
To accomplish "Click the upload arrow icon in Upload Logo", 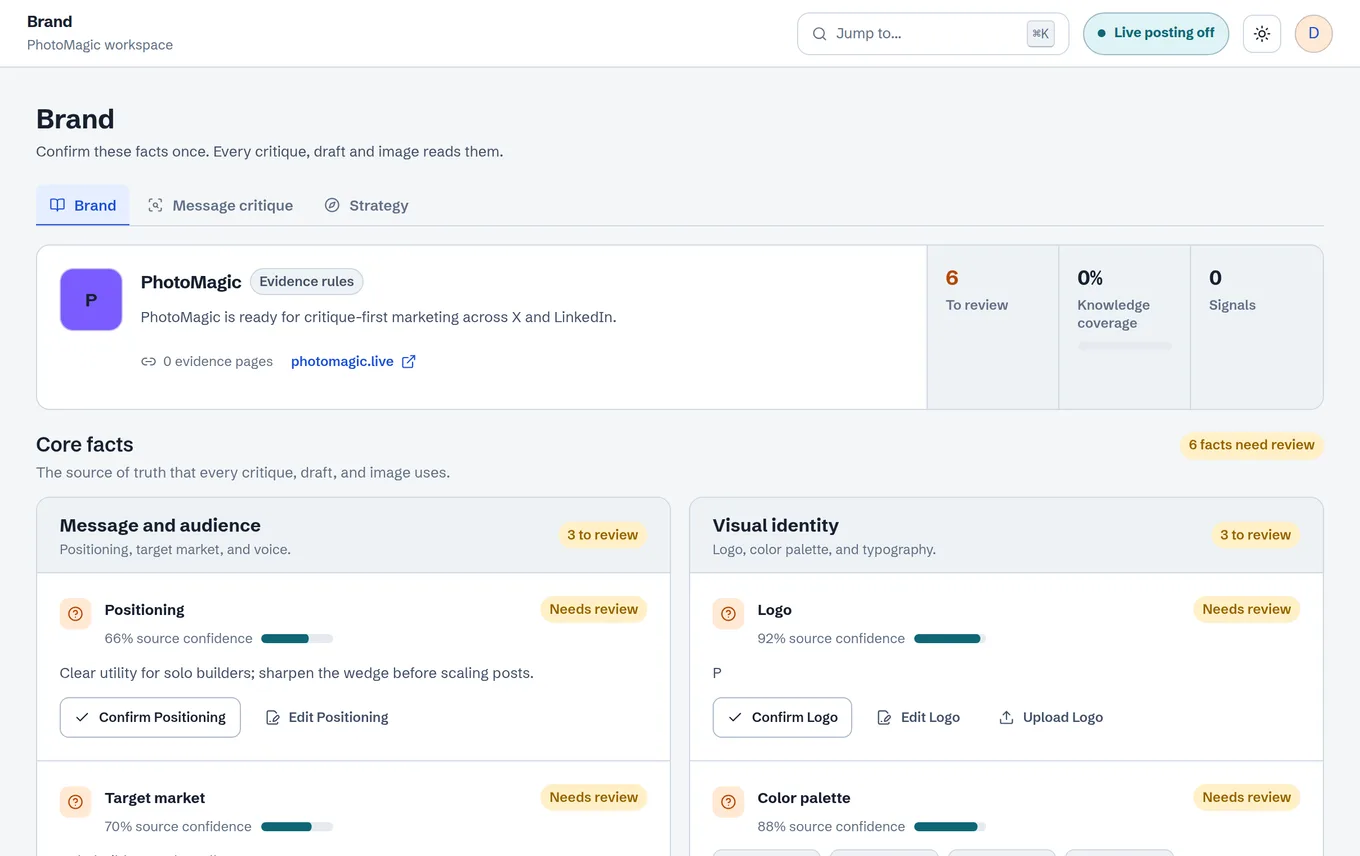I will click(1006, 717).
